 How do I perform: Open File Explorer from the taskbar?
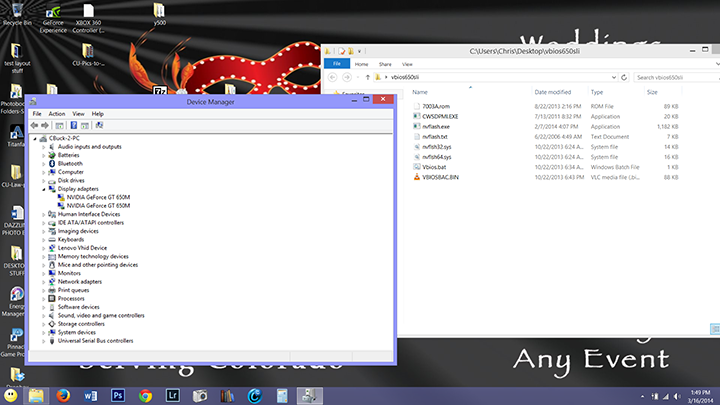(x=36, y=395)
